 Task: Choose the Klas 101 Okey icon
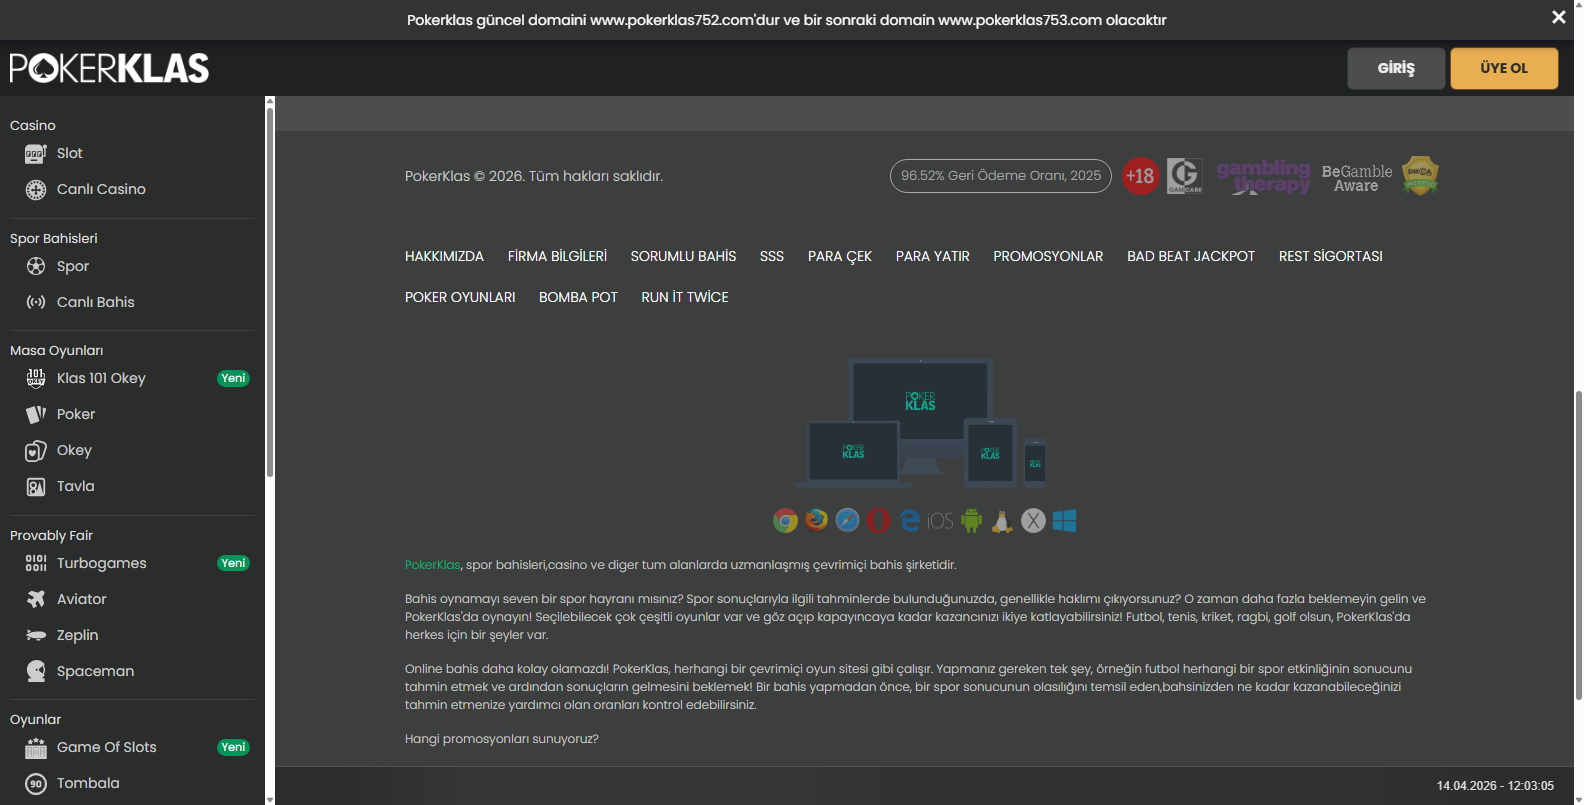36,378
